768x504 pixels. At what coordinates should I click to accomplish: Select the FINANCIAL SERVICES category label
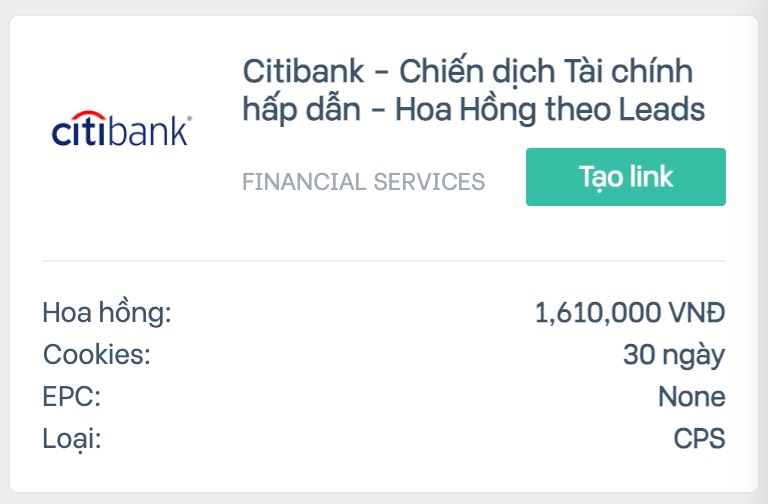coord(363,182)
